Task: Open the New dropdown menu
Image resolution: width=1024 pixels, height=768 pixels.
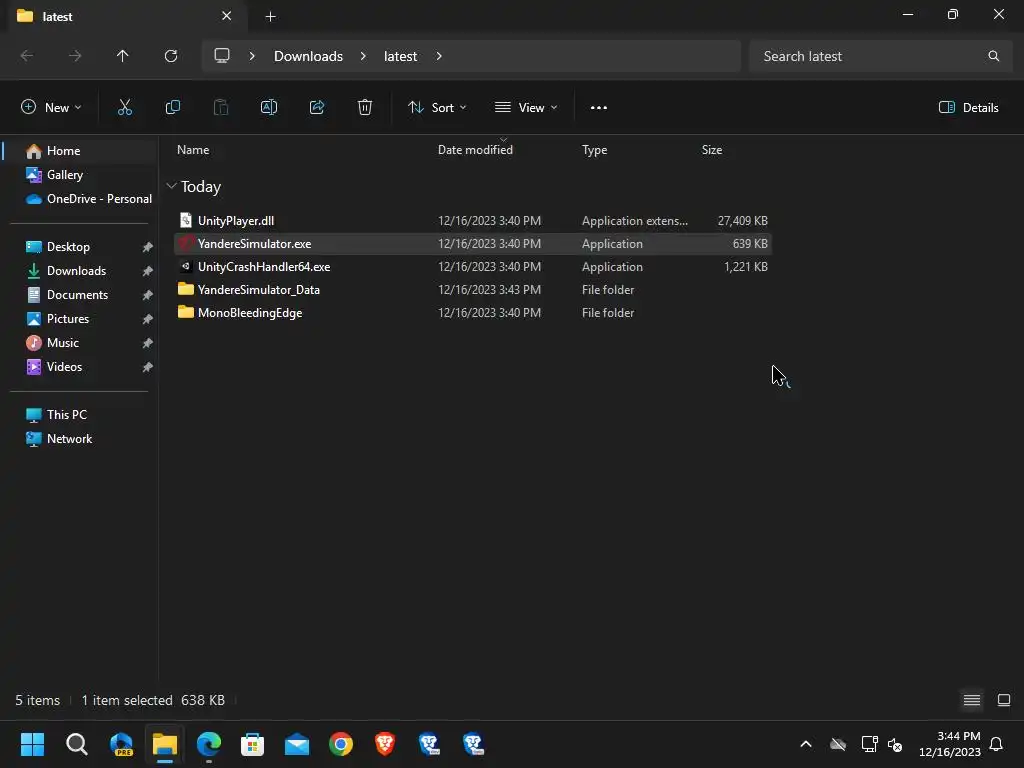Action: pos(51,108)
